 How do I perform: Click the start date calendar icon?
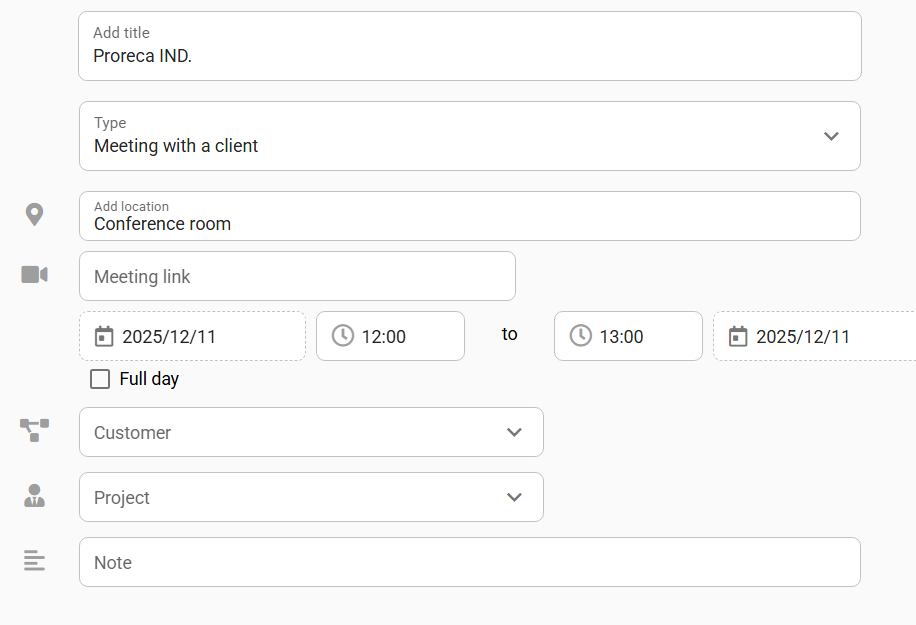coord(103,336)
